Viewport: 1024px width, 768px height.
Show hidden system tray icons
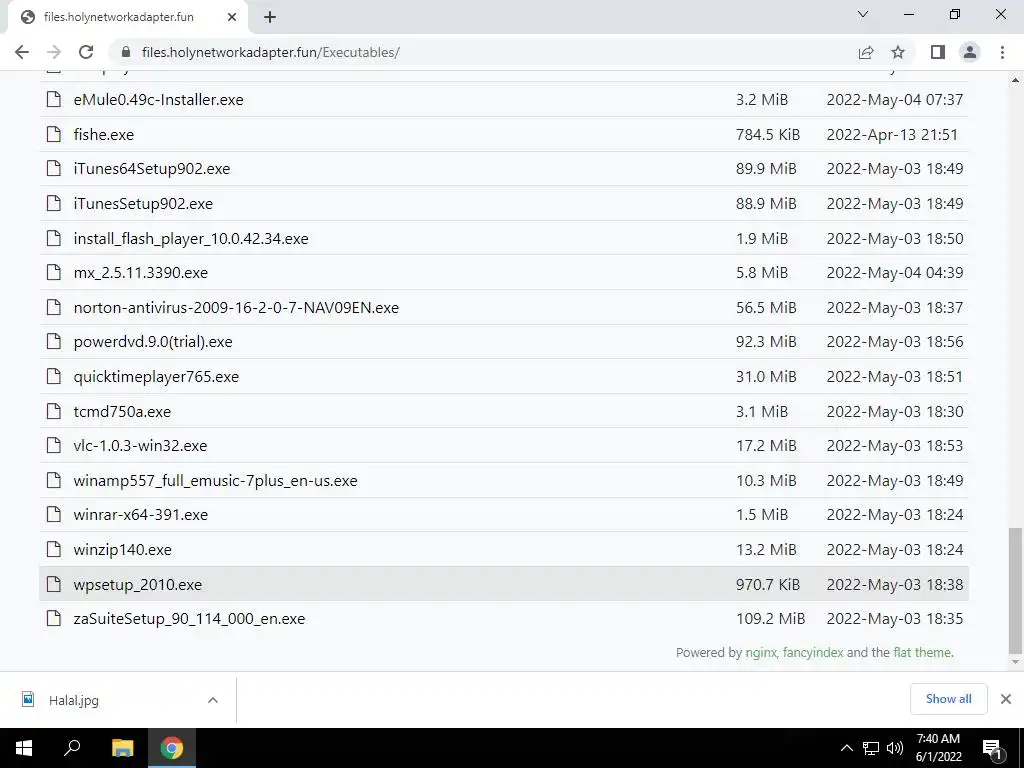point(846,748)
